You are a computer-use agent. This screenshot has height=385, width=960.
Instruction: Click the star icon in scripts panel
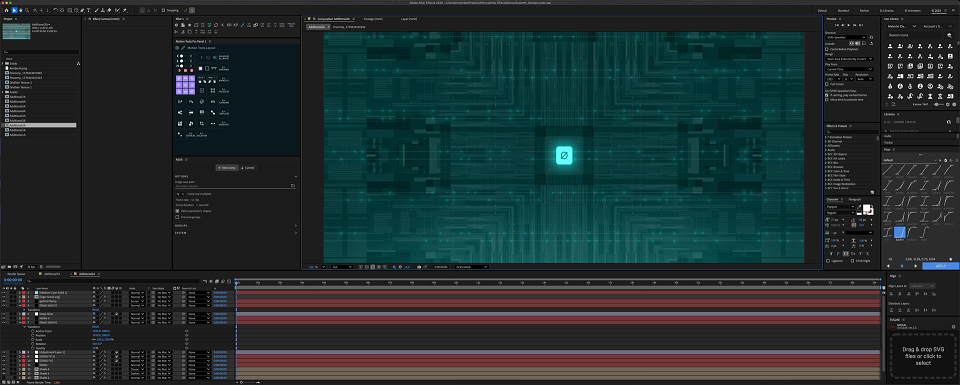pos(189,25)
